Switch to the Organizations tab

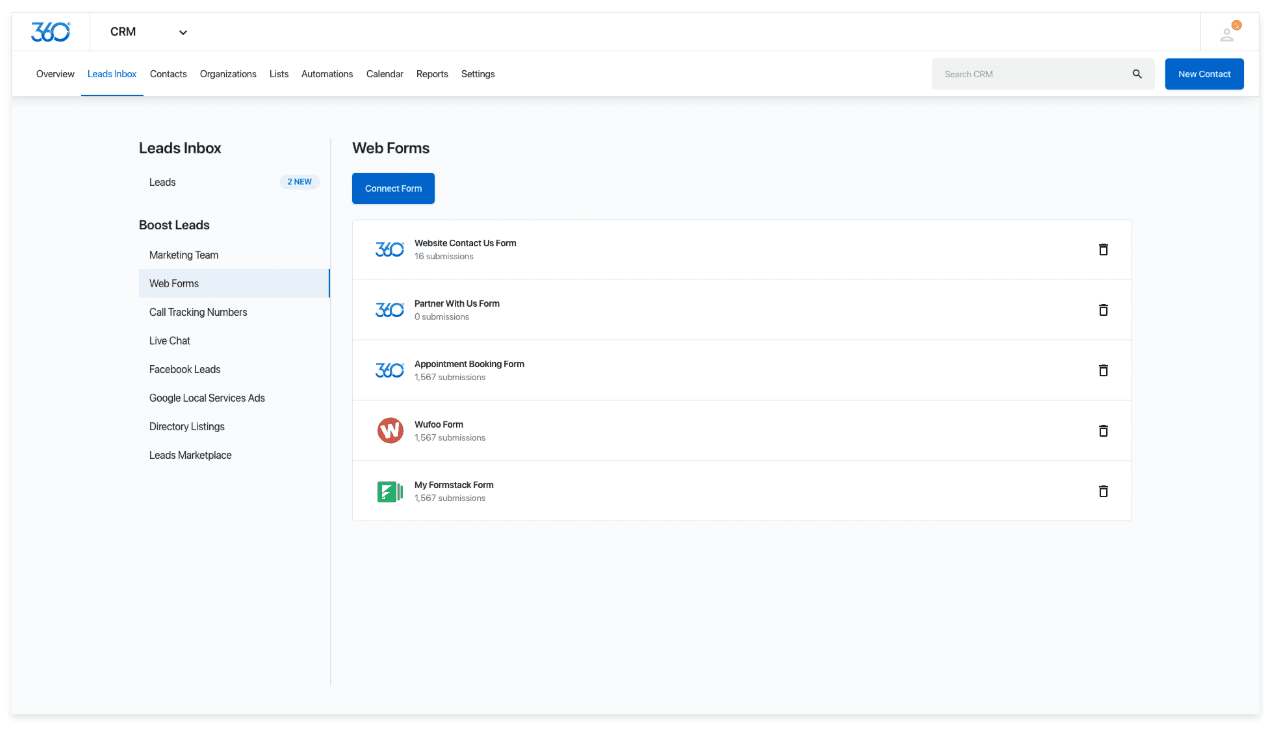click(228, 74)
